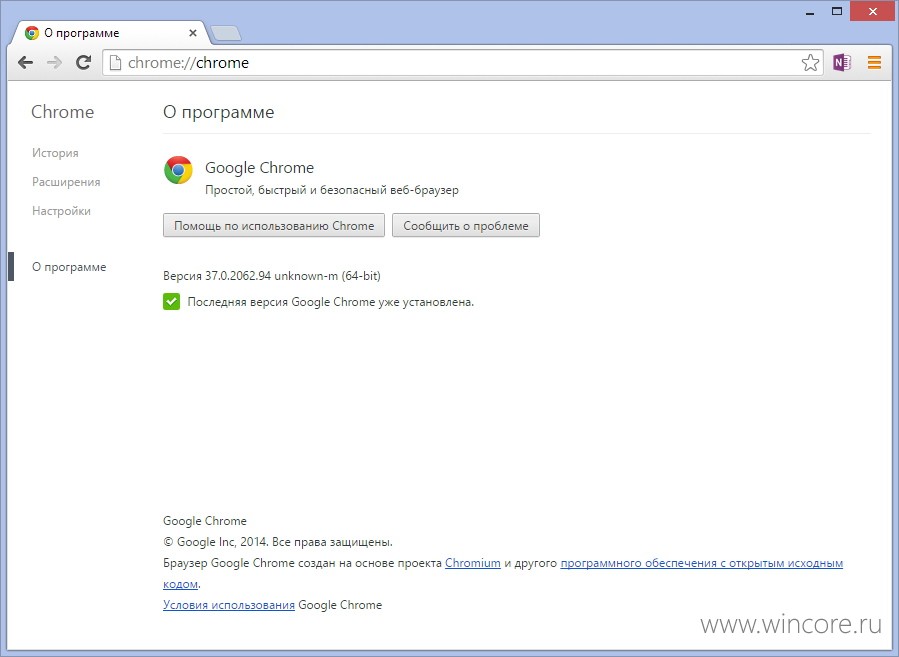899x657 pixels.
Task: Close the Chrome window
Action: click(x=873, y=11)
